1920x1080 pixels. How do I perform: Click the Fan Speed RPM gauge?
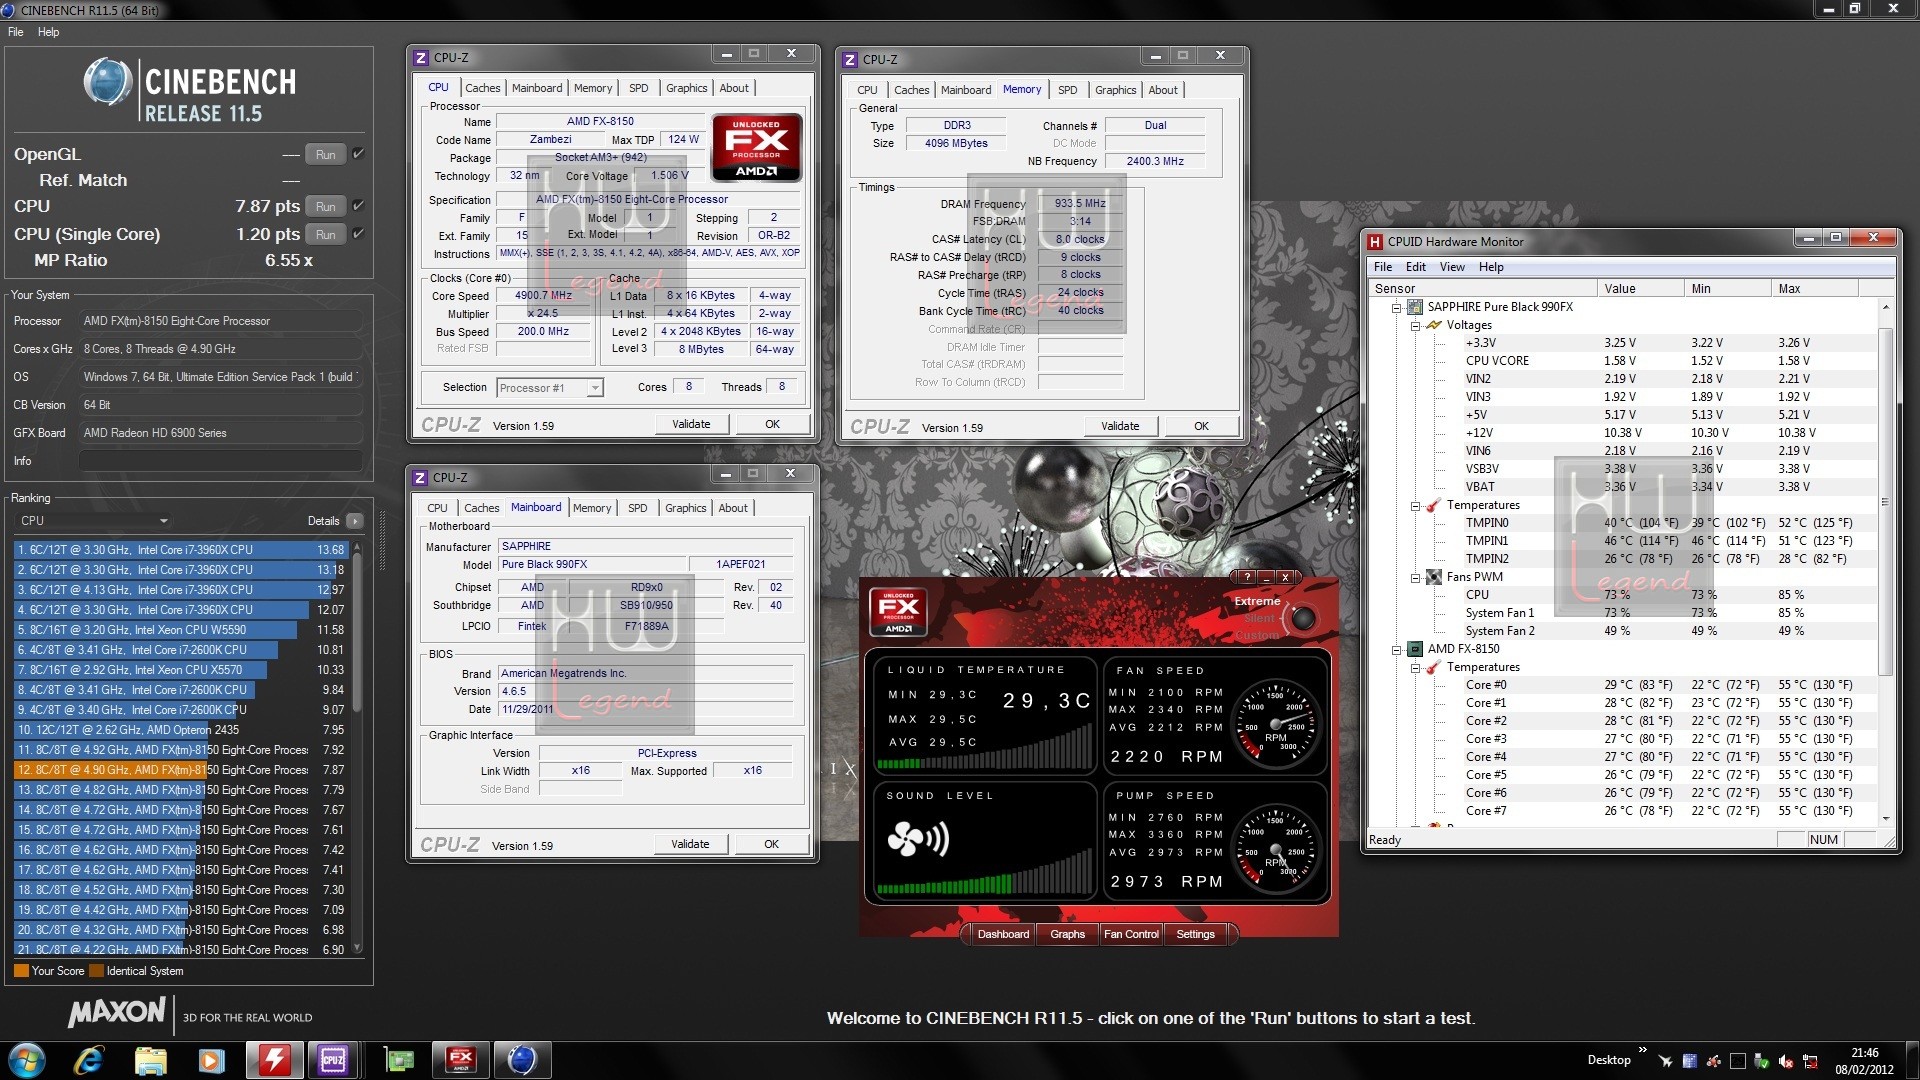(x=1275, y=725)
